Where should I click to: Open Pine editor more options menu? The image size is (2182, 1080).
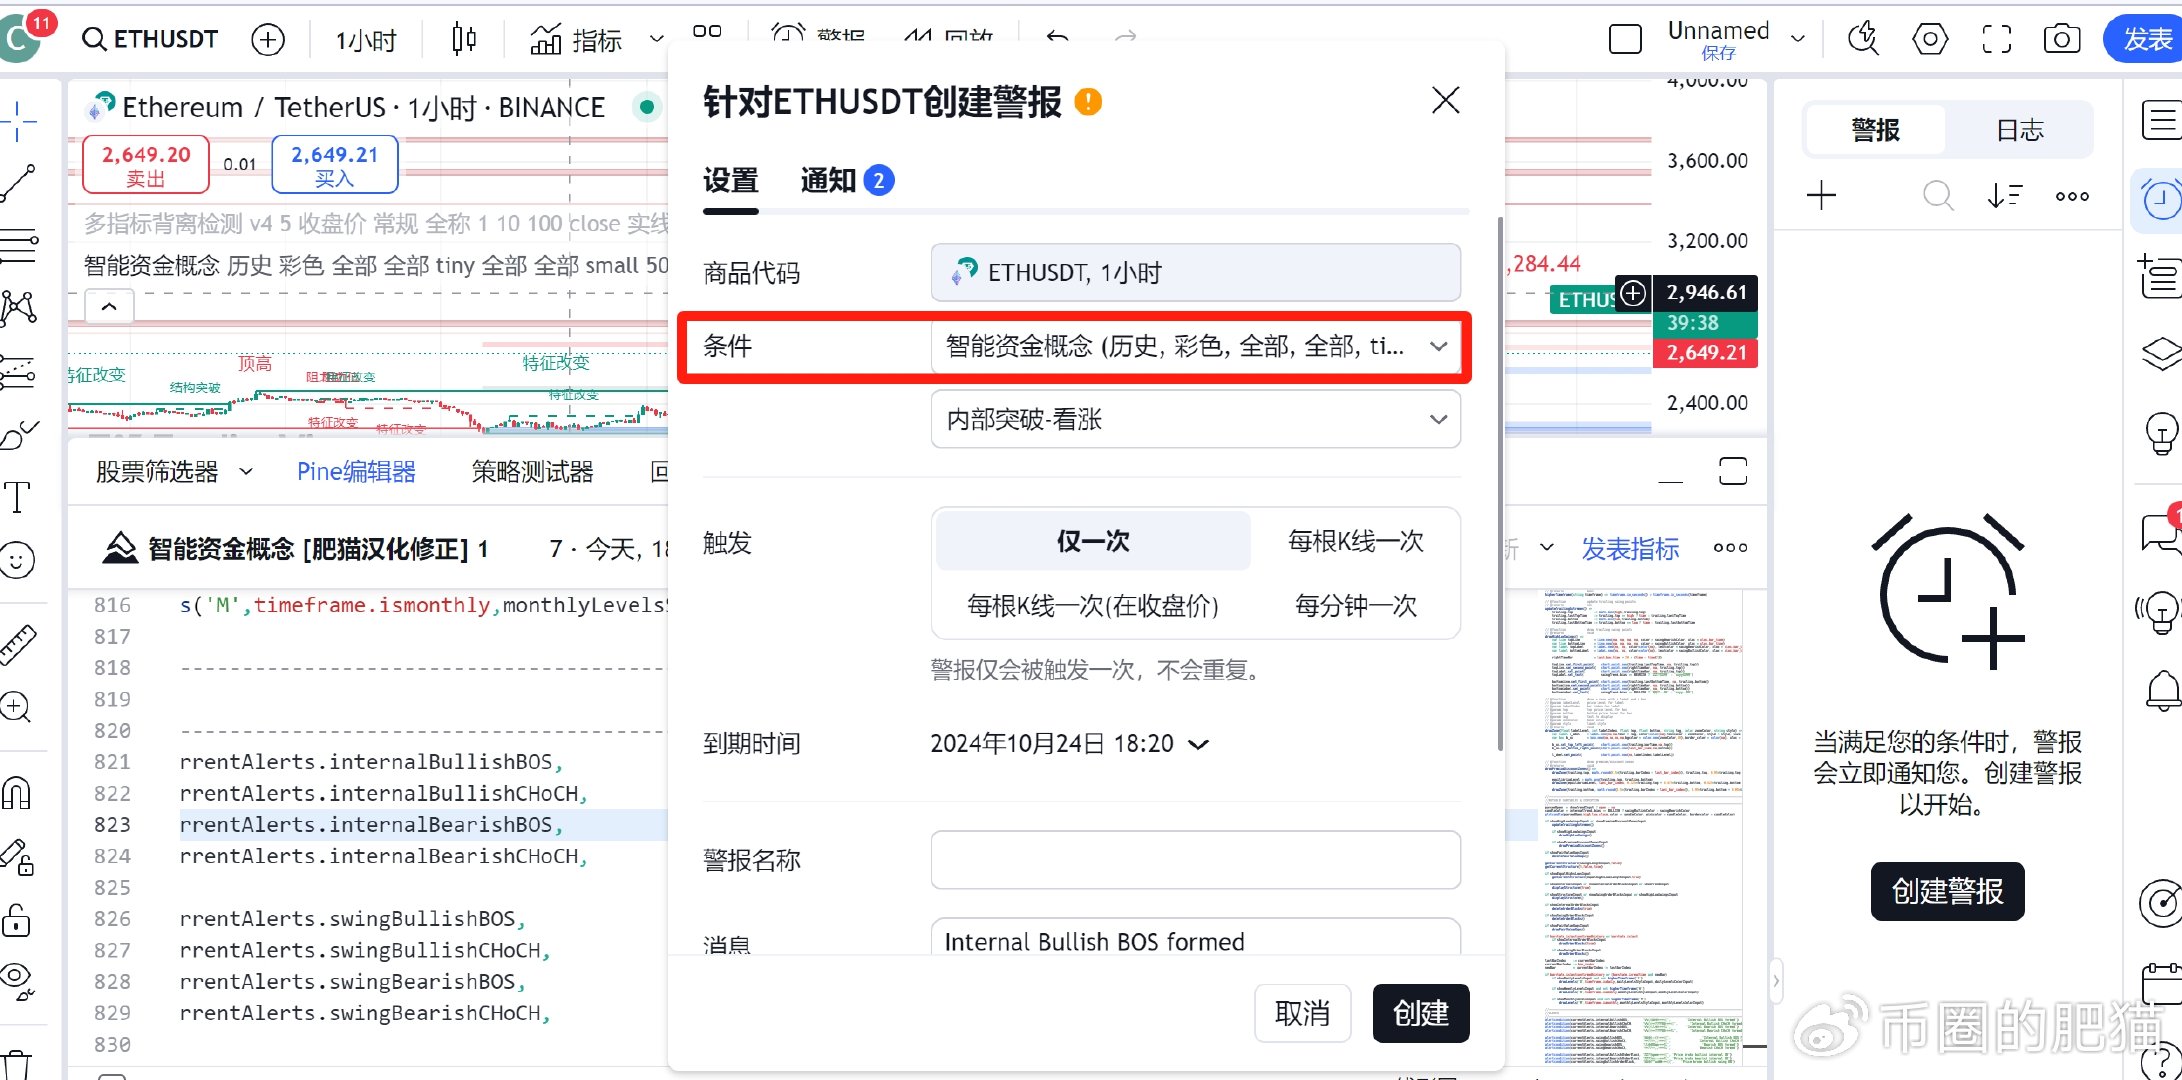click(1730, 548)
